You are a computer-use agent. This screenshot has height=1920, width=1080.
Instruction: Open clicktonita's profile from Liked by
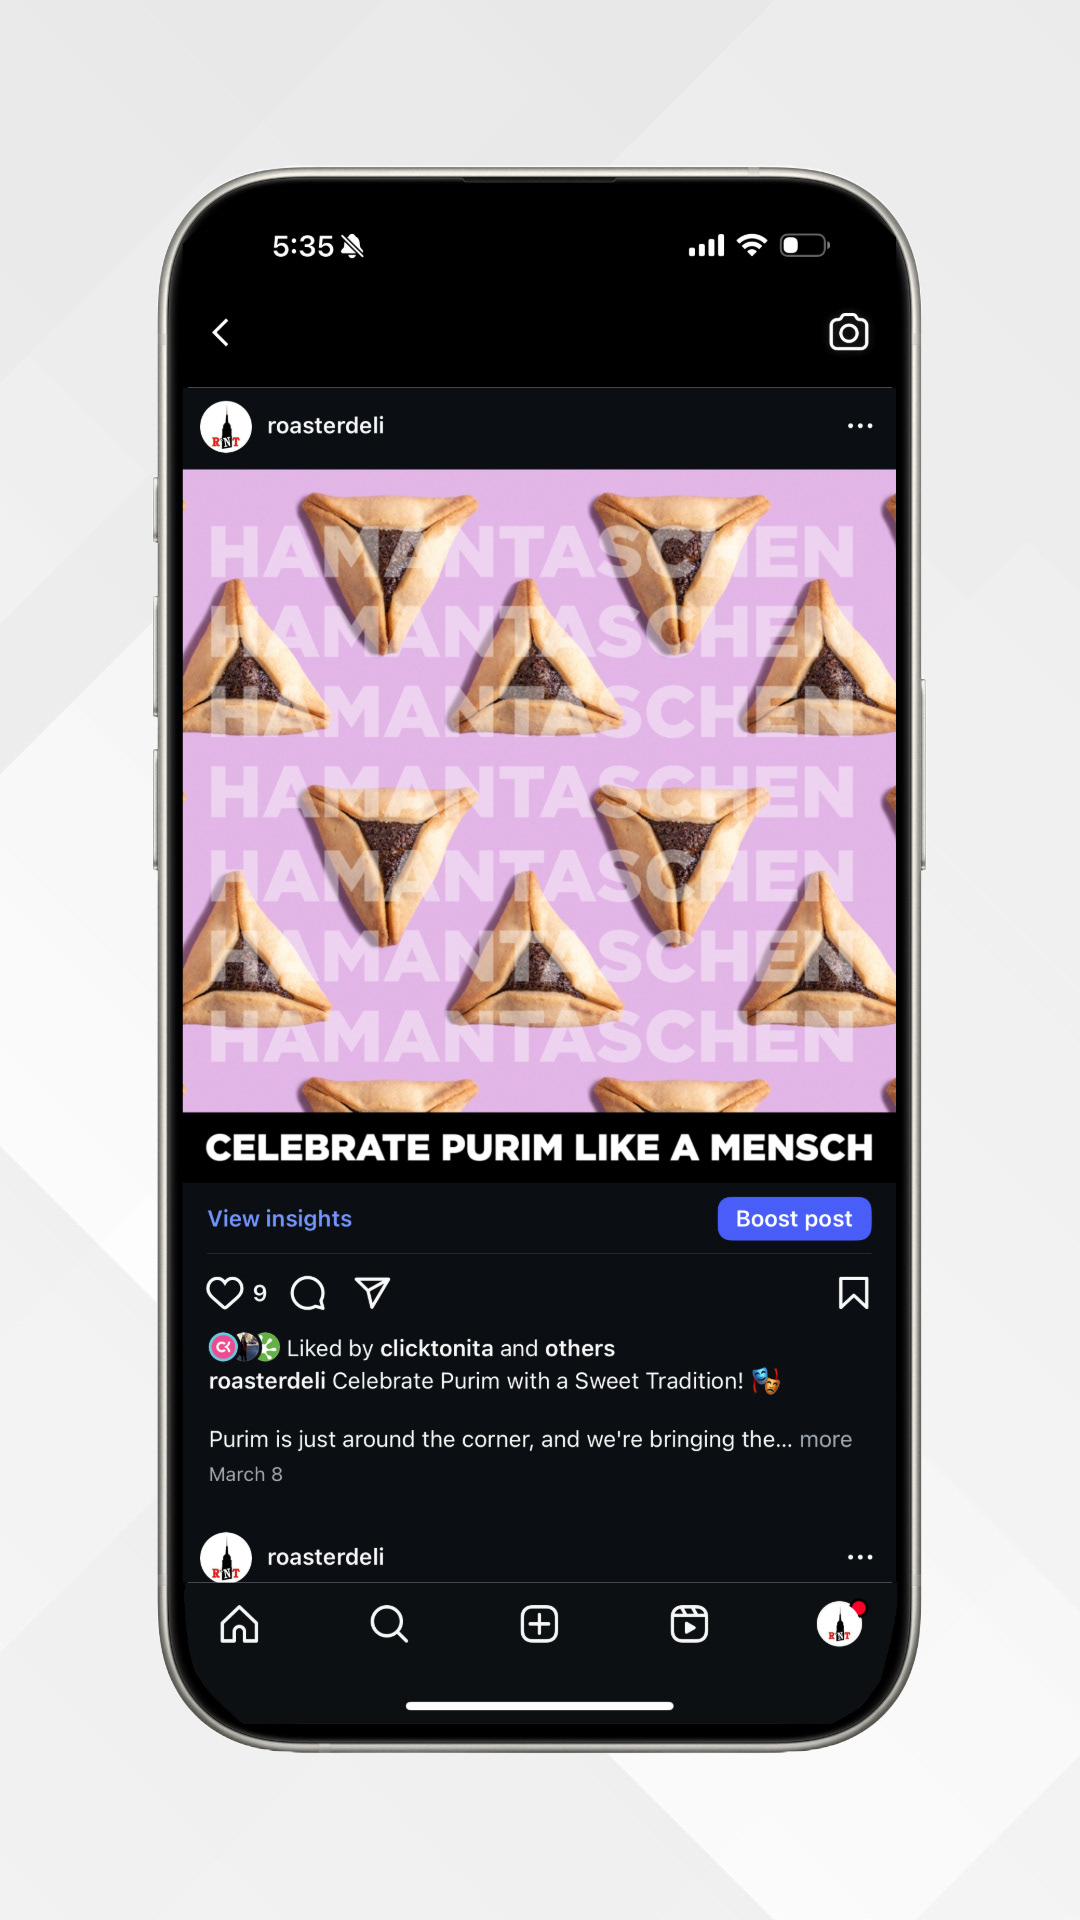coord(437,1348)
